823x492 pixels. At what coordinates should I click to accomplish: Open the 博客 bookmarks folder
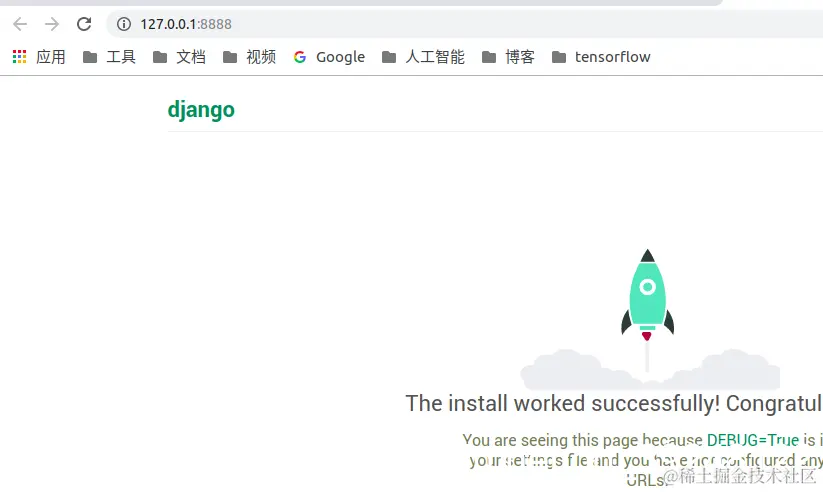[509, 57]
